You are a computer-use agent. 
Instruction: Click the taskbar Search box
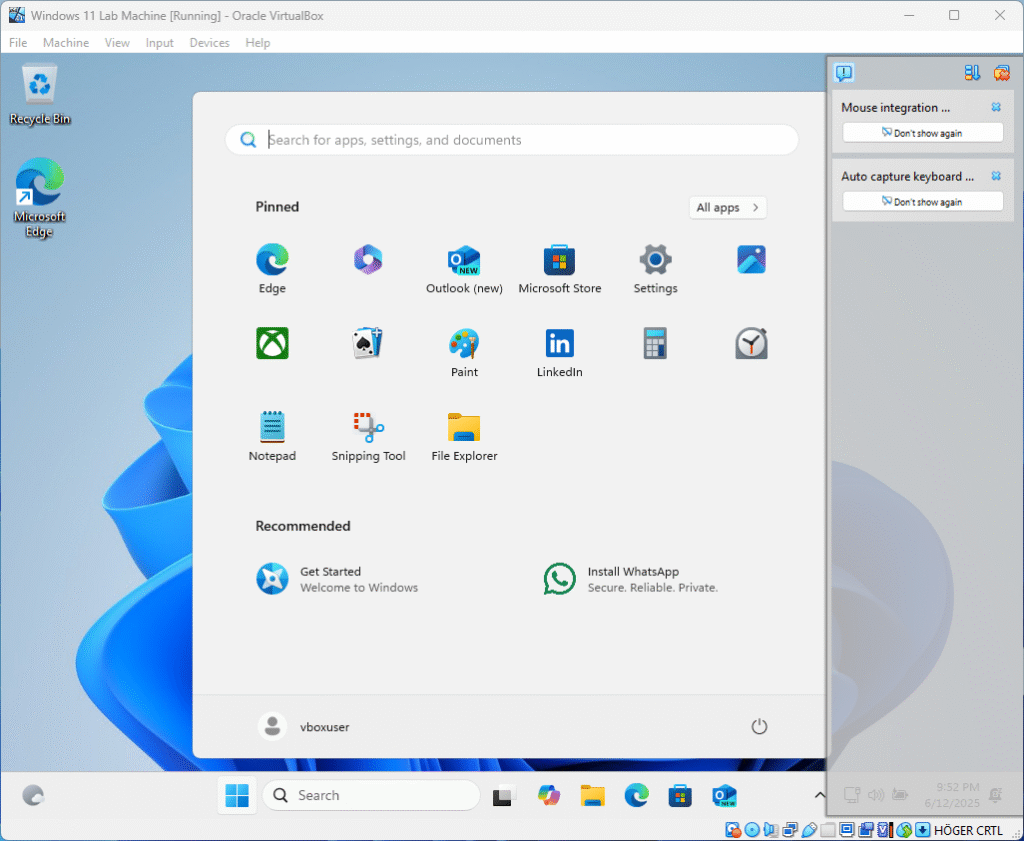pos(371,795)
